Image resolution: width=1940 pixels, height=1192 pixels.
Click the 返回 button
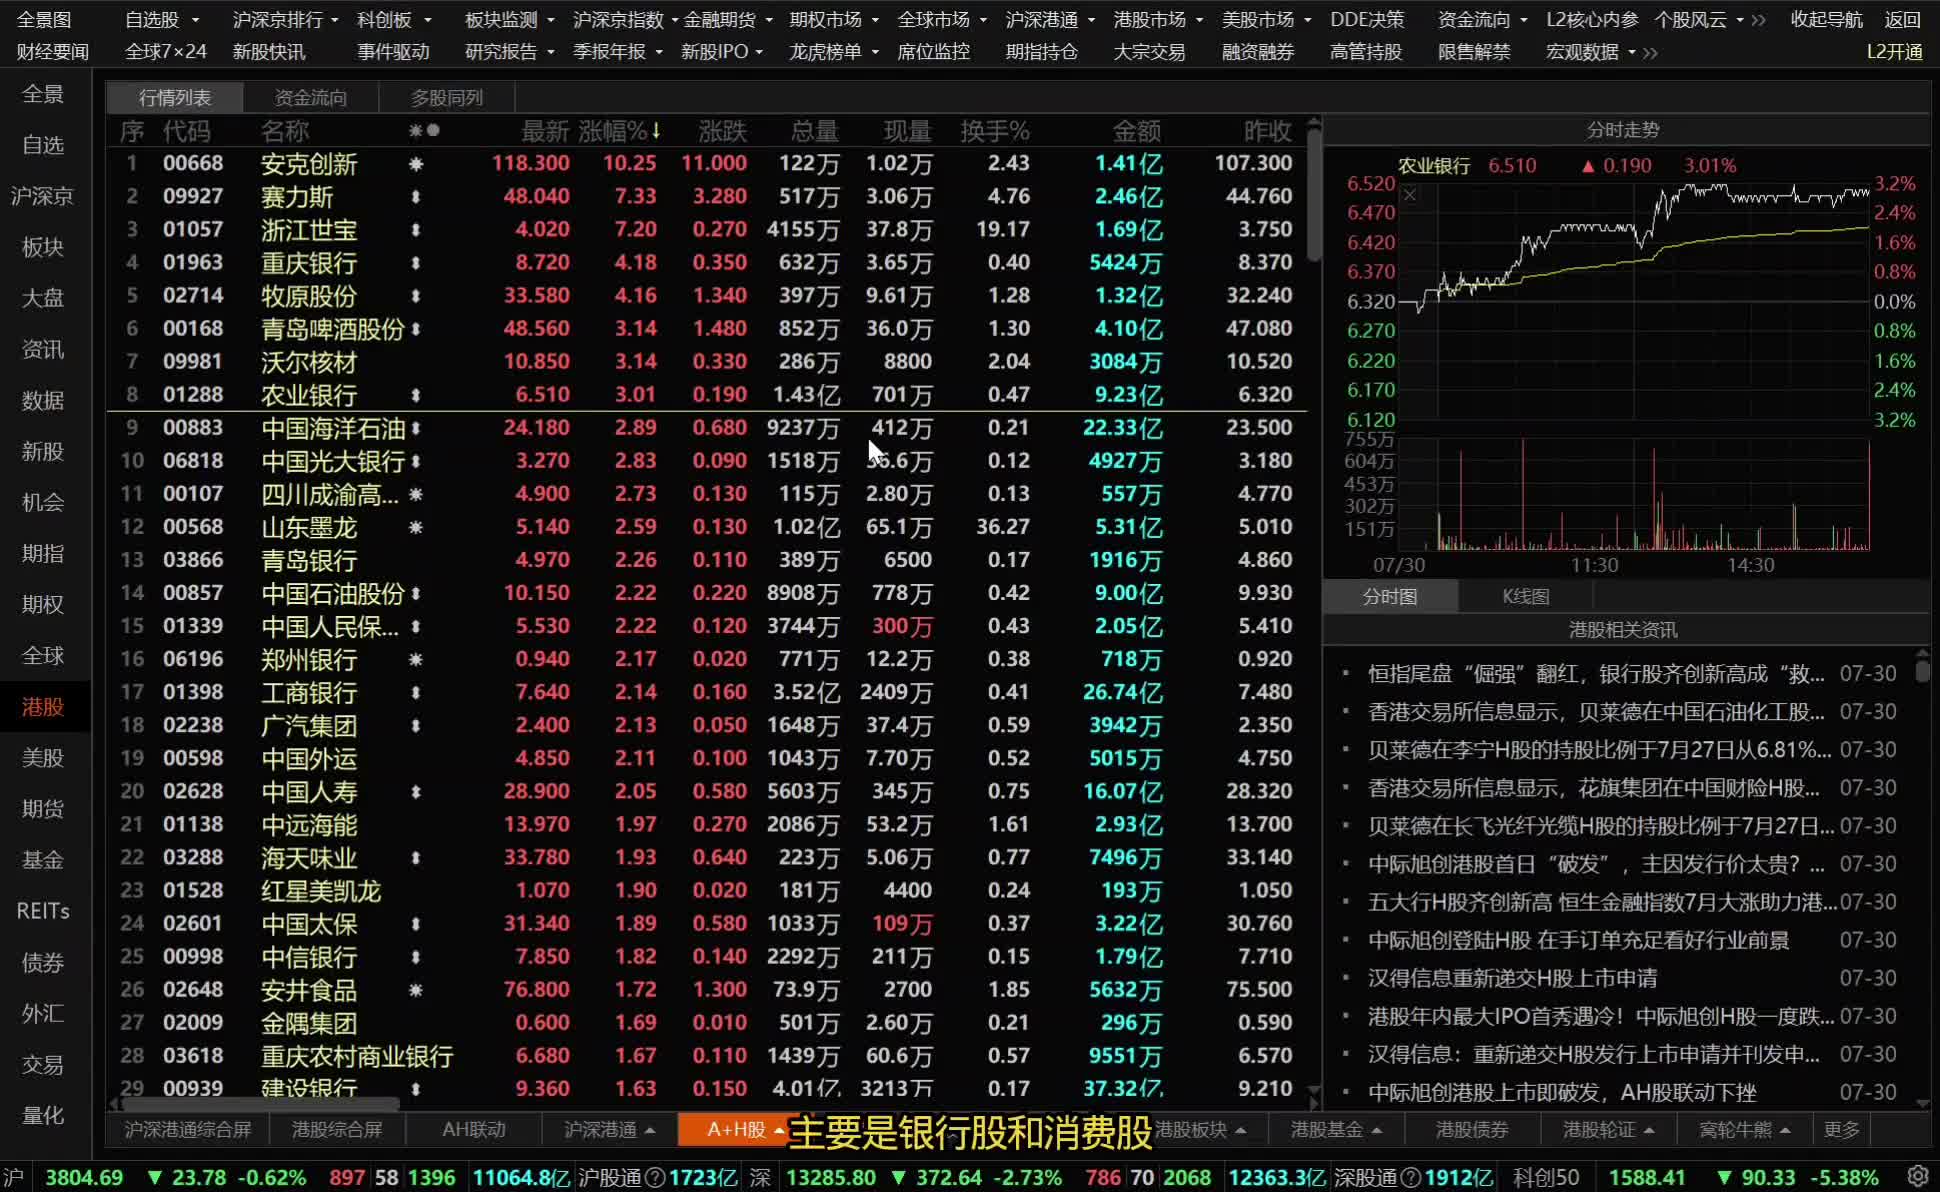(x=1902, y=20)
